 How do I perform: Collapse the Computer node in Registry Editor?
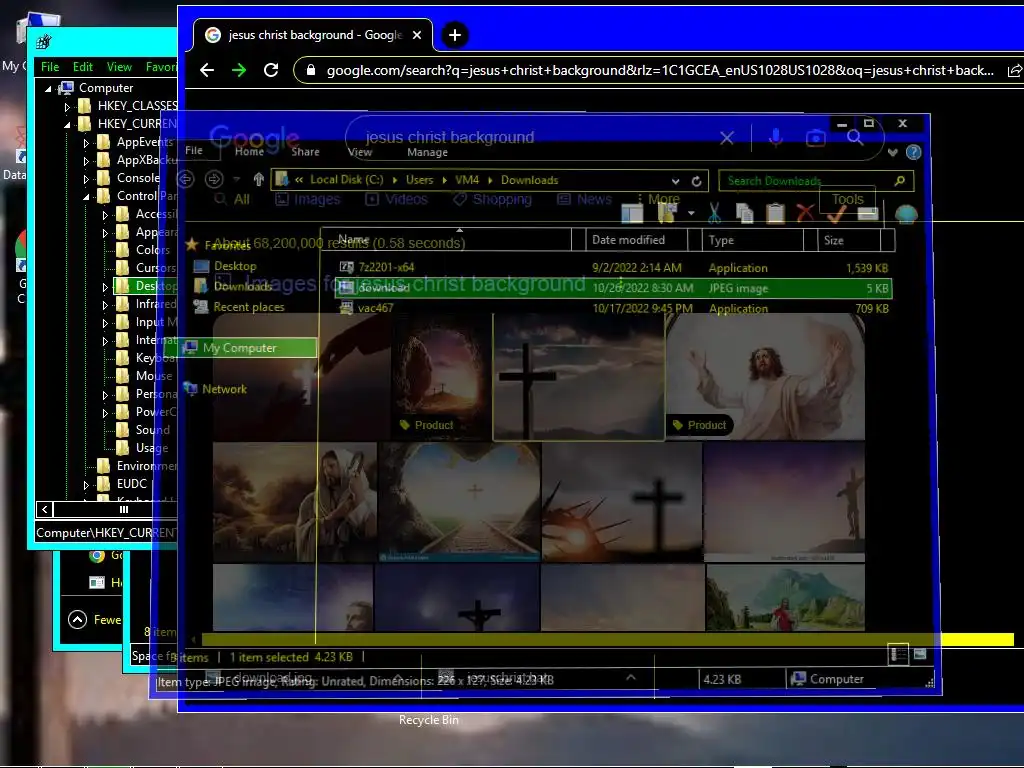tap(48, 88)
